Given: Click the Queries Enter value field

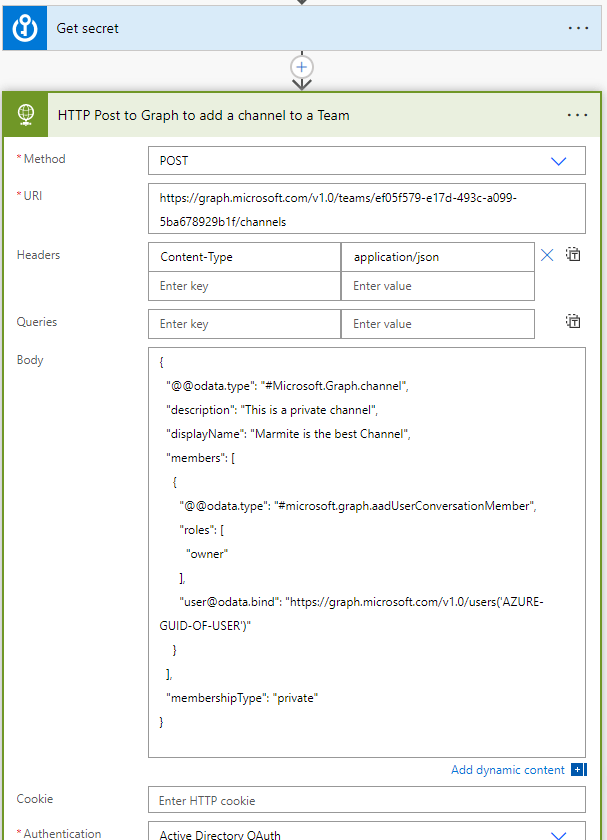Looking at the screenshot, I should tap(437, 324).
